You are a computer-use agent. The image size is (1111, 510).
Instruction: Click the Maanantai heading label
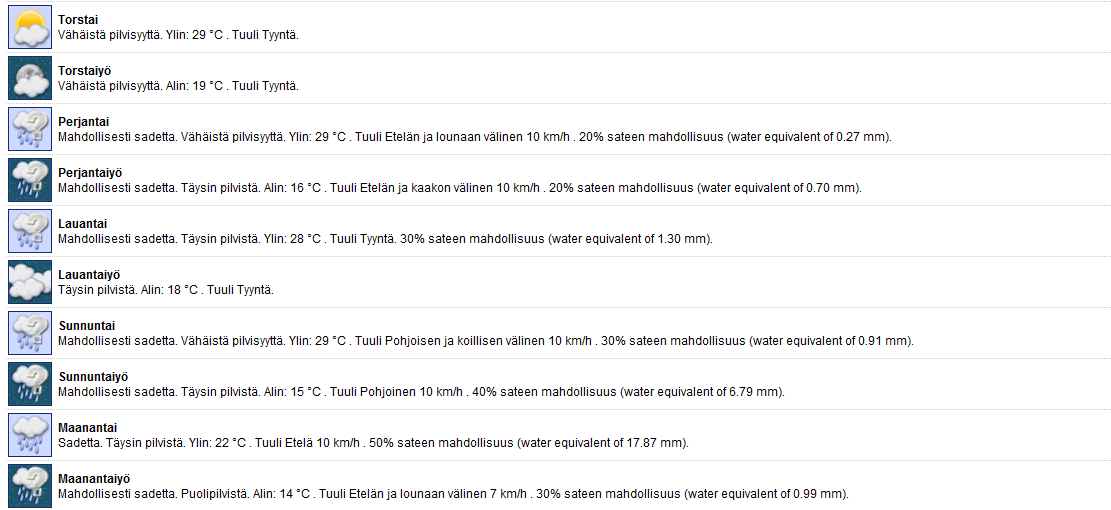point(87,428)
